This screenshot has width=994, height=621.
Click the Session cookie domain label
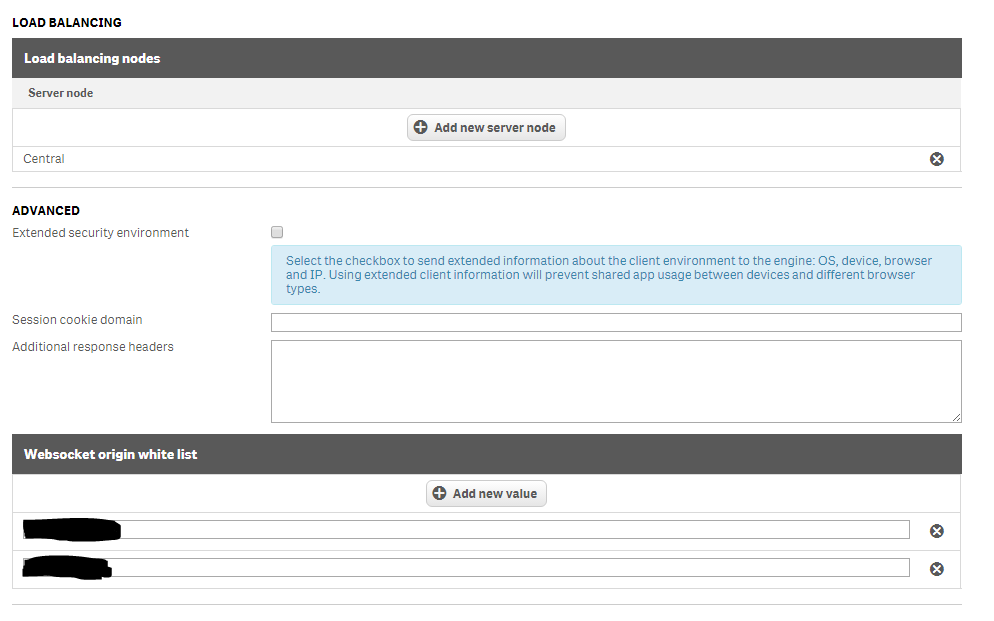77,320
